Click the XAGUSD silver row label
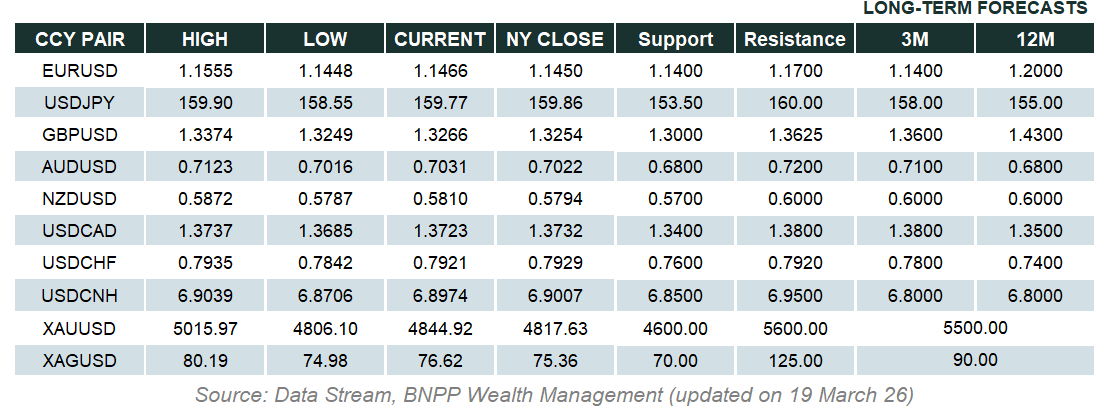Screen dimensions: 1105x408 coord(79,360)
